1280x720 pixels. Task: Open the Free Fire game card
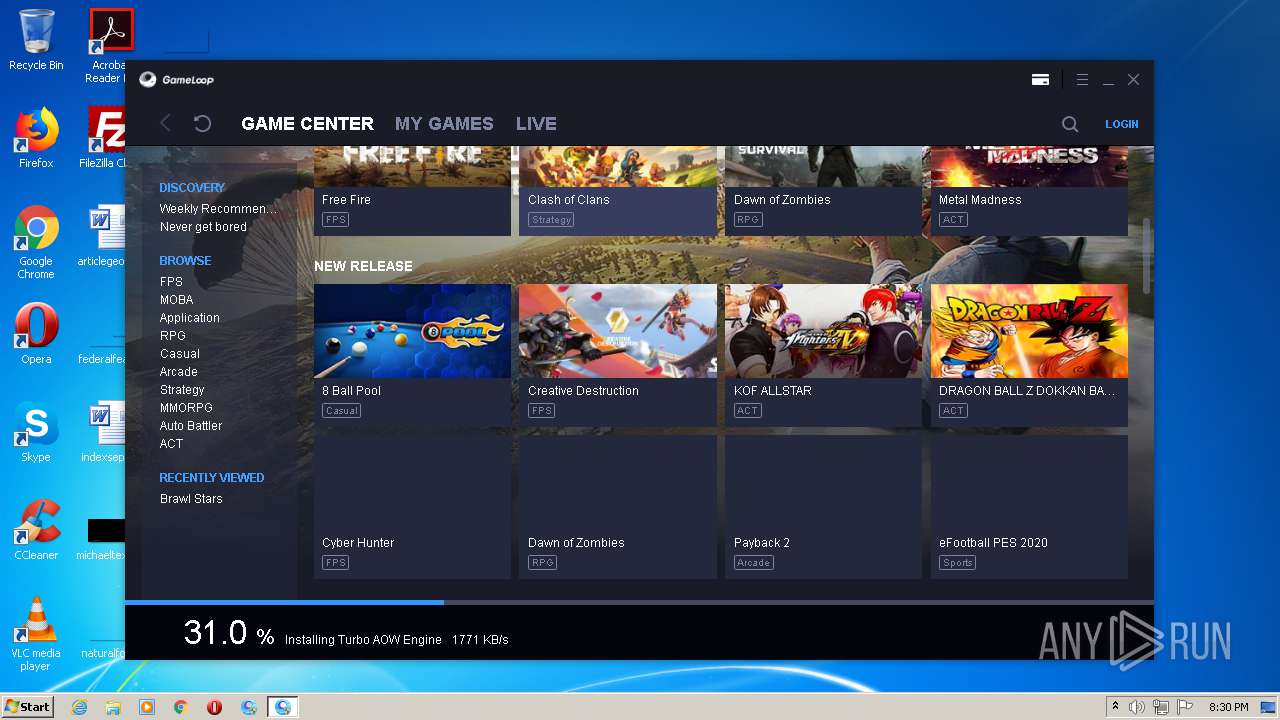[412, 191]
